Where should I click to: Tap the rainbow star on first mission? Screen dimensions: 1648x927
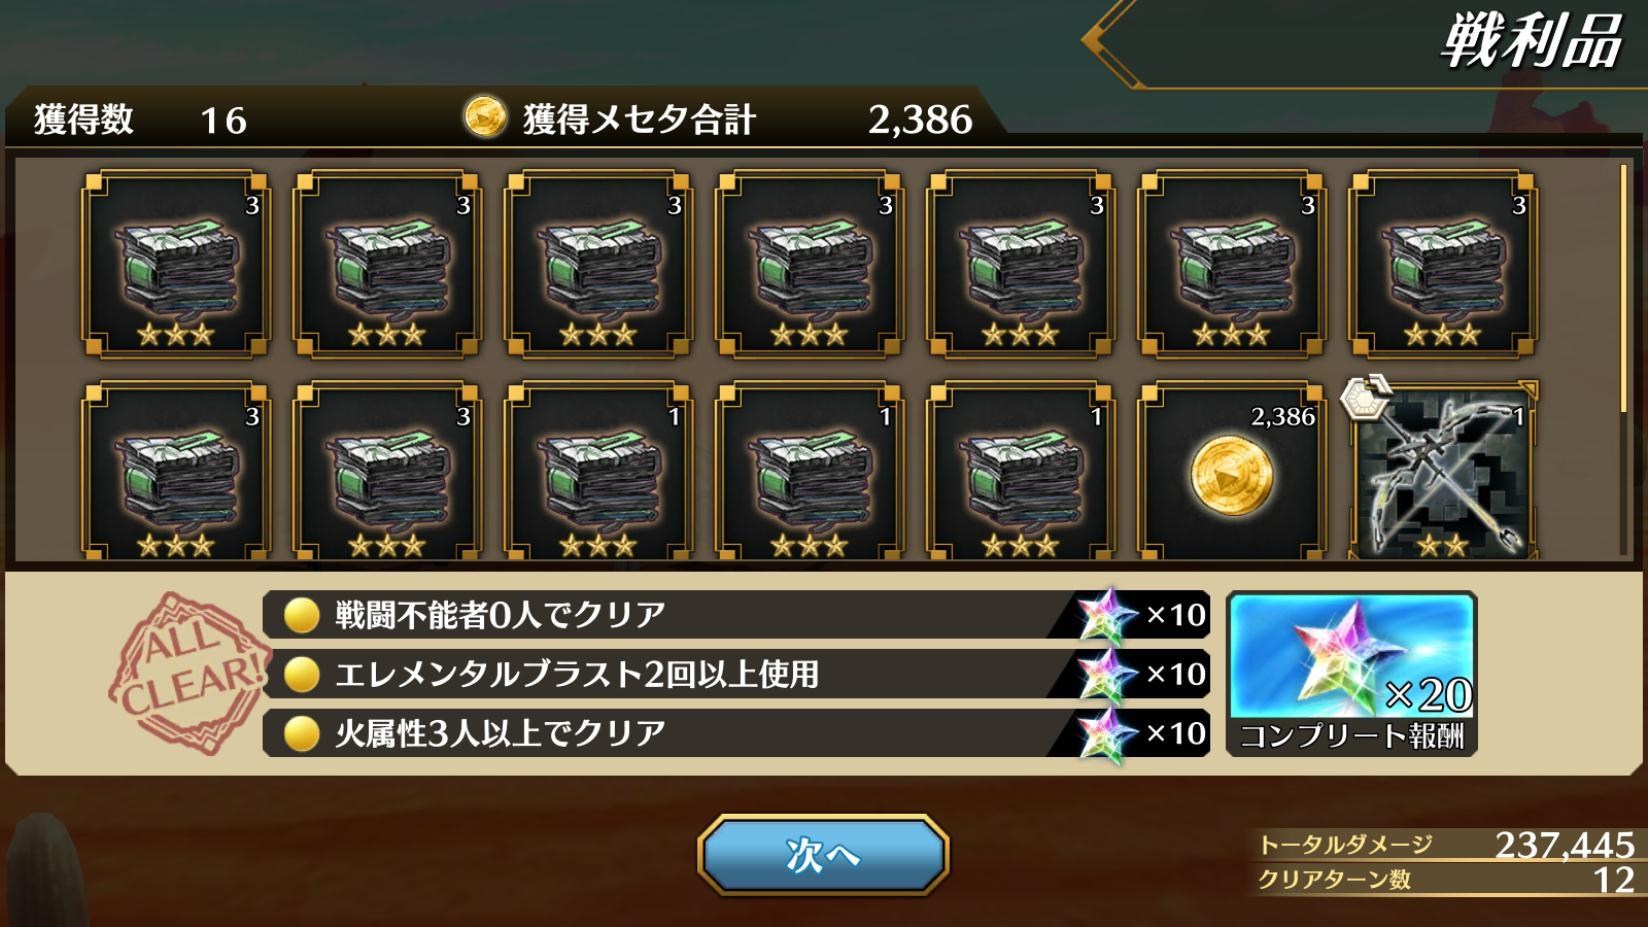1106,614
